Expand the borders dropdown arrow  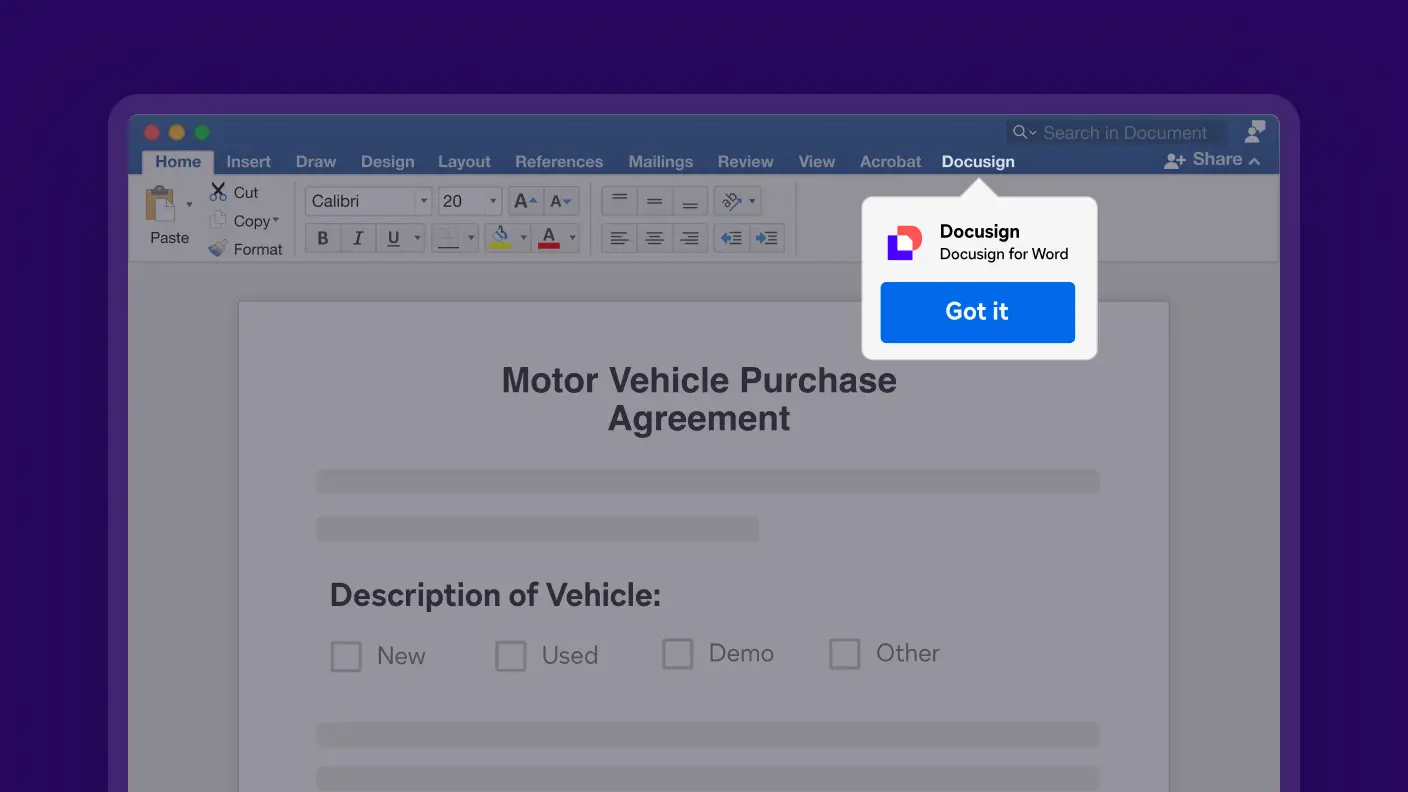[x=471, y=238]
